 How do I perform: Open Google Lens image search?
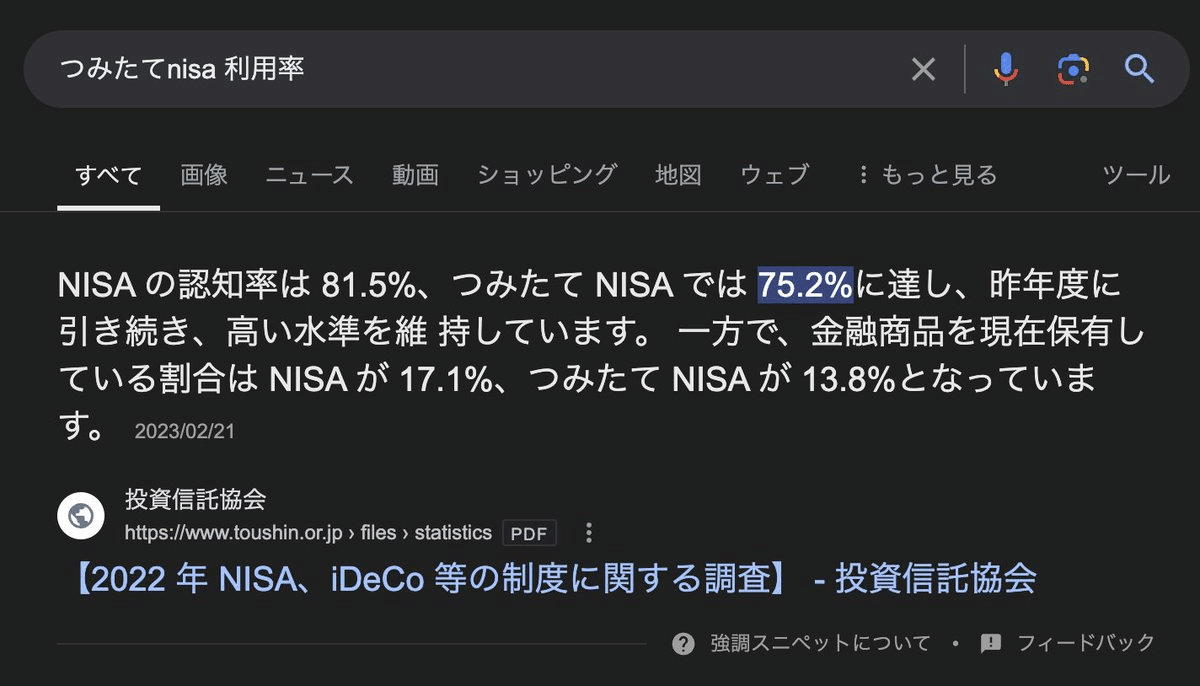(1073, 68)
